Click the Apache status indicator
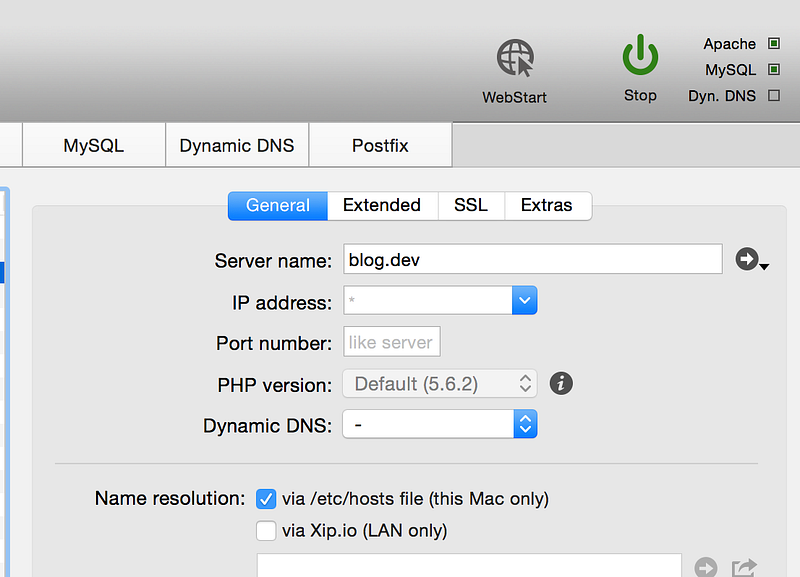This screenshot has height=577, width=800. pos(774,43)
